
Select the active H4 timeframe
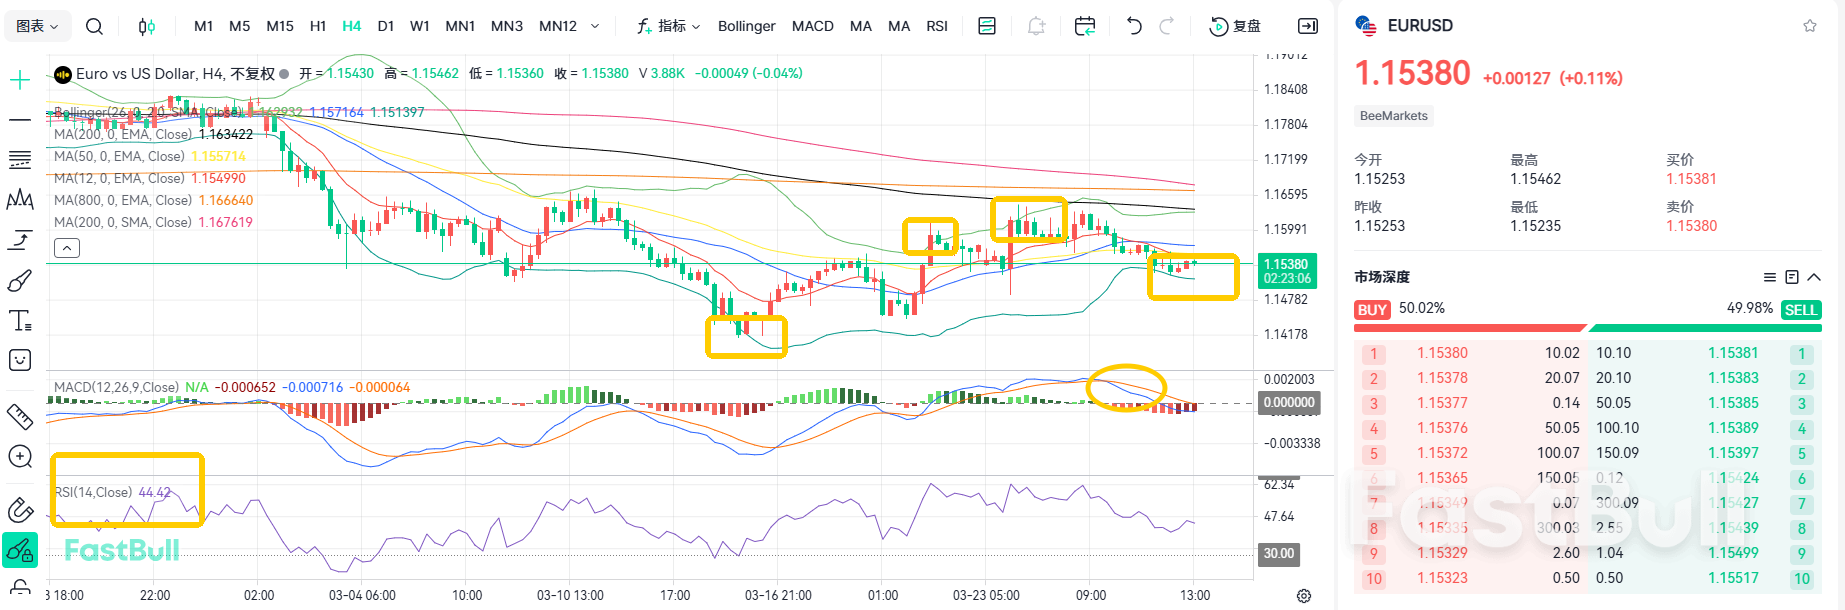[x=351, y=26]
